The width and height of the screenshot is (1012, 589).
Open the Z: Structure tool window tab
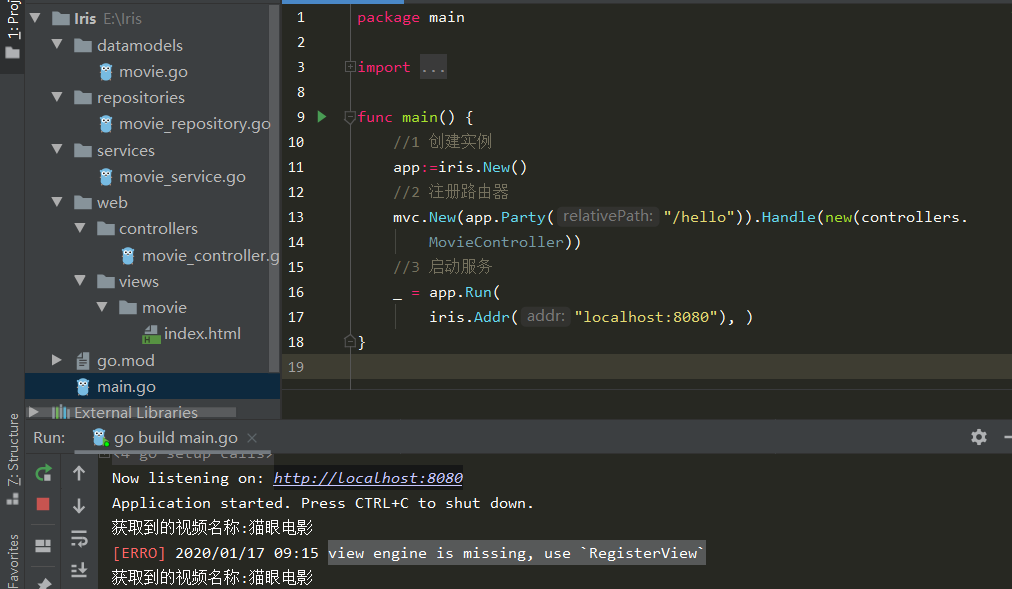coord(12,459)
